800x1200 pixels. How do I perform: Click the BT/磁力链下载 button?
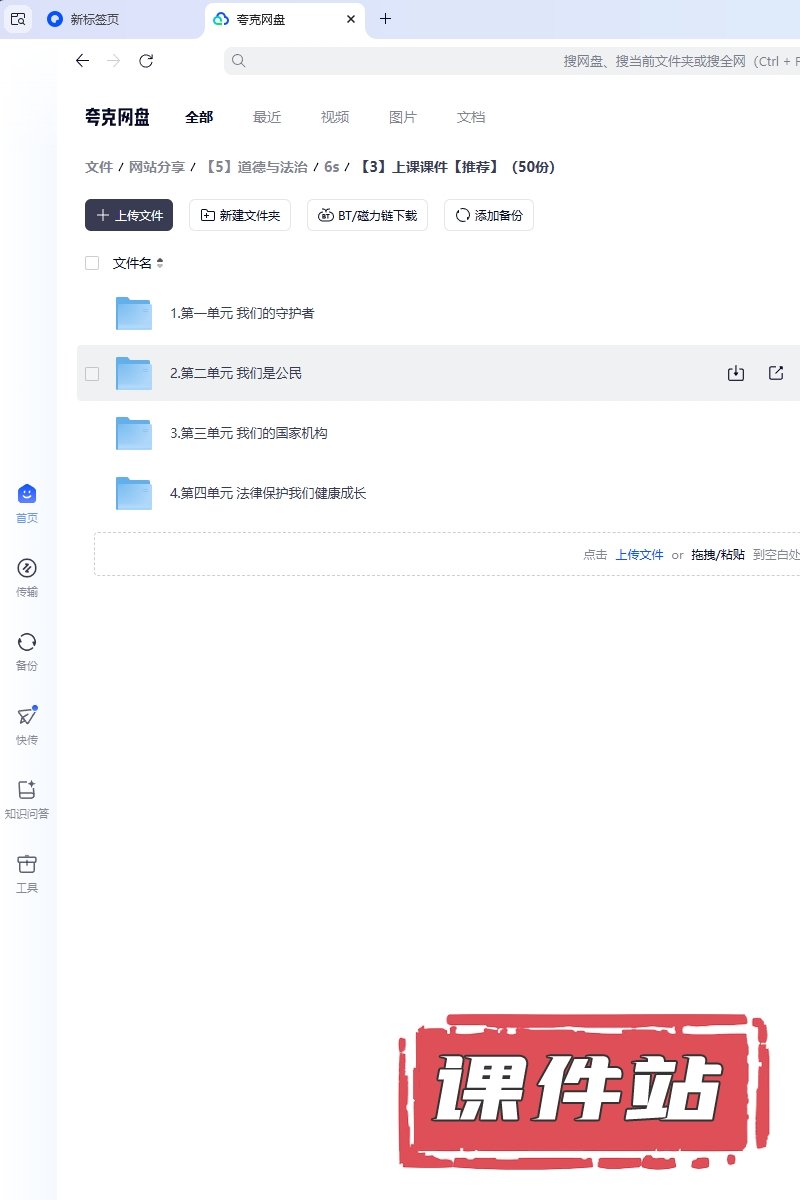pos(367,215)
